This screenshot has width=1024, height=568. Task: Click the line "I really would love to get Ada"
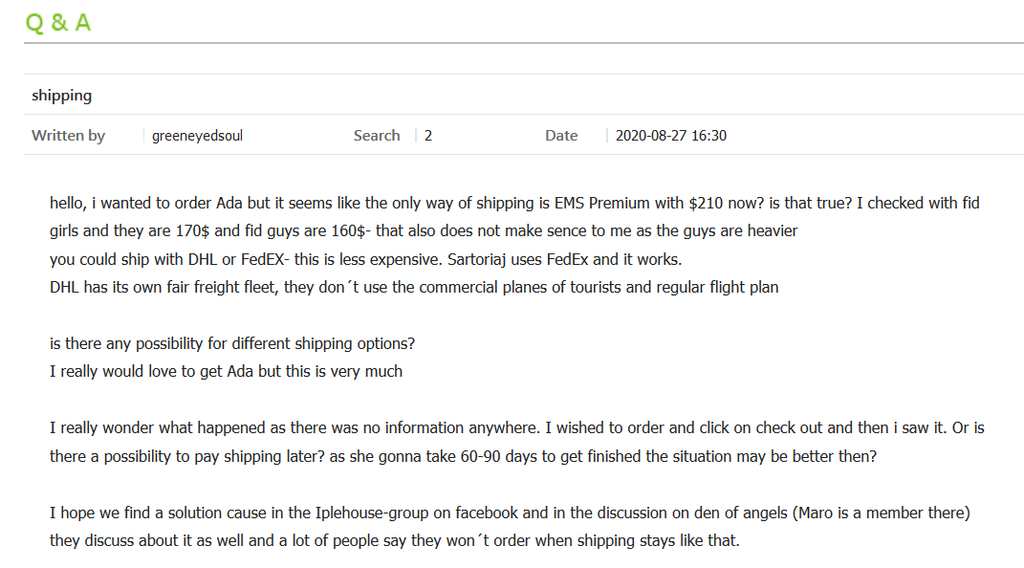coord(226,371)
